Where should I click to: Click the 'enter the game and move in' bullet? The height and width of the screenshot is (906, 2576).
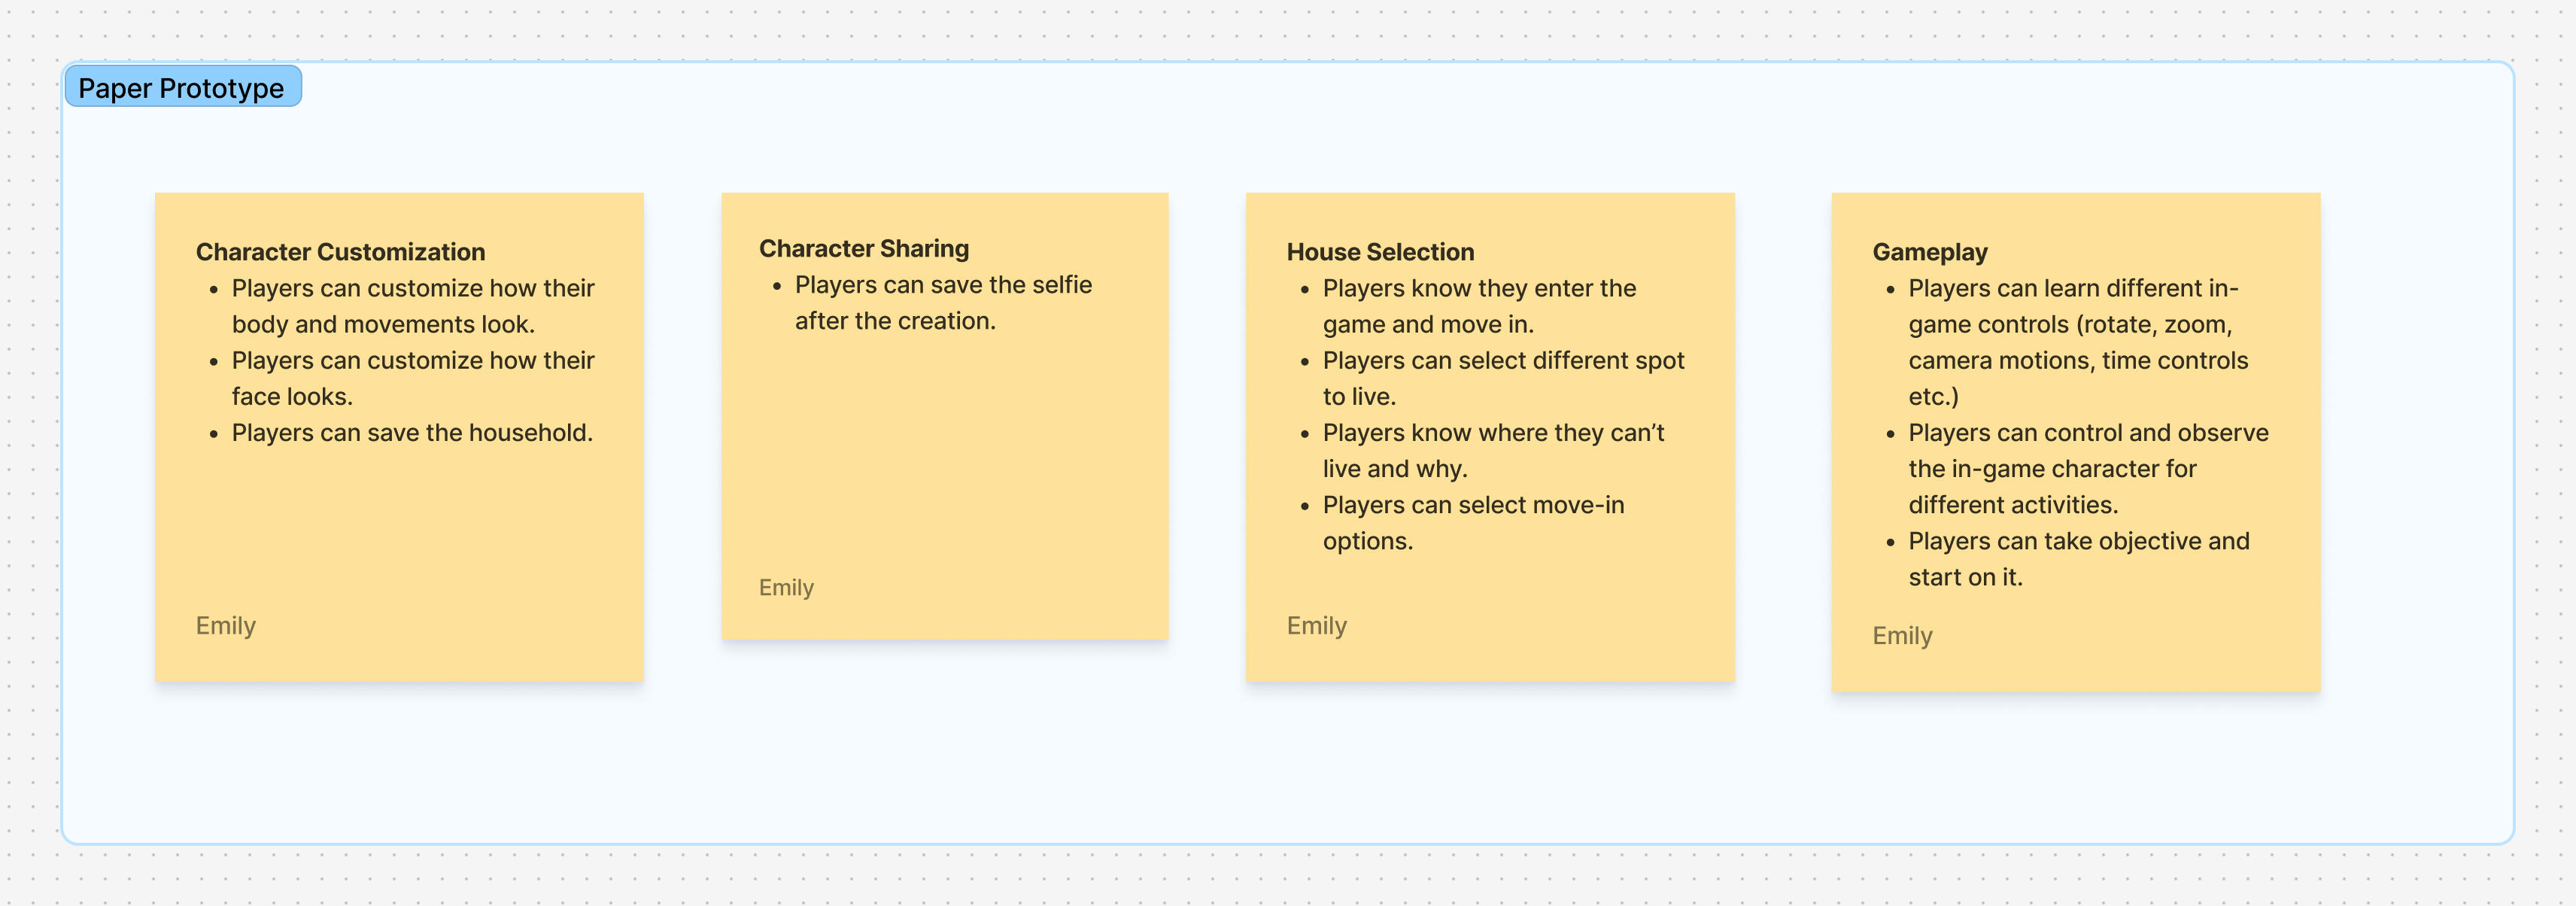(x=1478, y=306)
